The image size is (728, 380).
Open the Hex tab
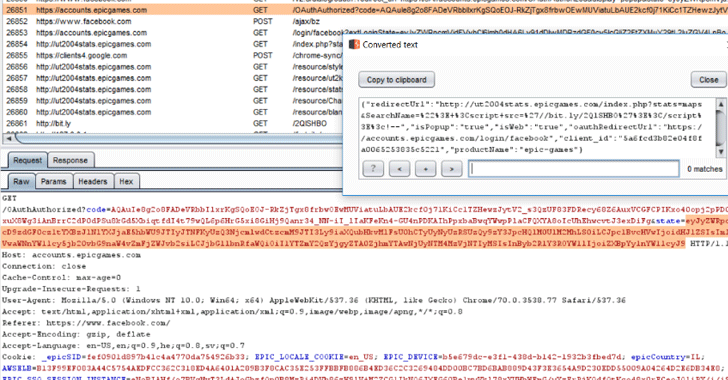coord(126,181)
